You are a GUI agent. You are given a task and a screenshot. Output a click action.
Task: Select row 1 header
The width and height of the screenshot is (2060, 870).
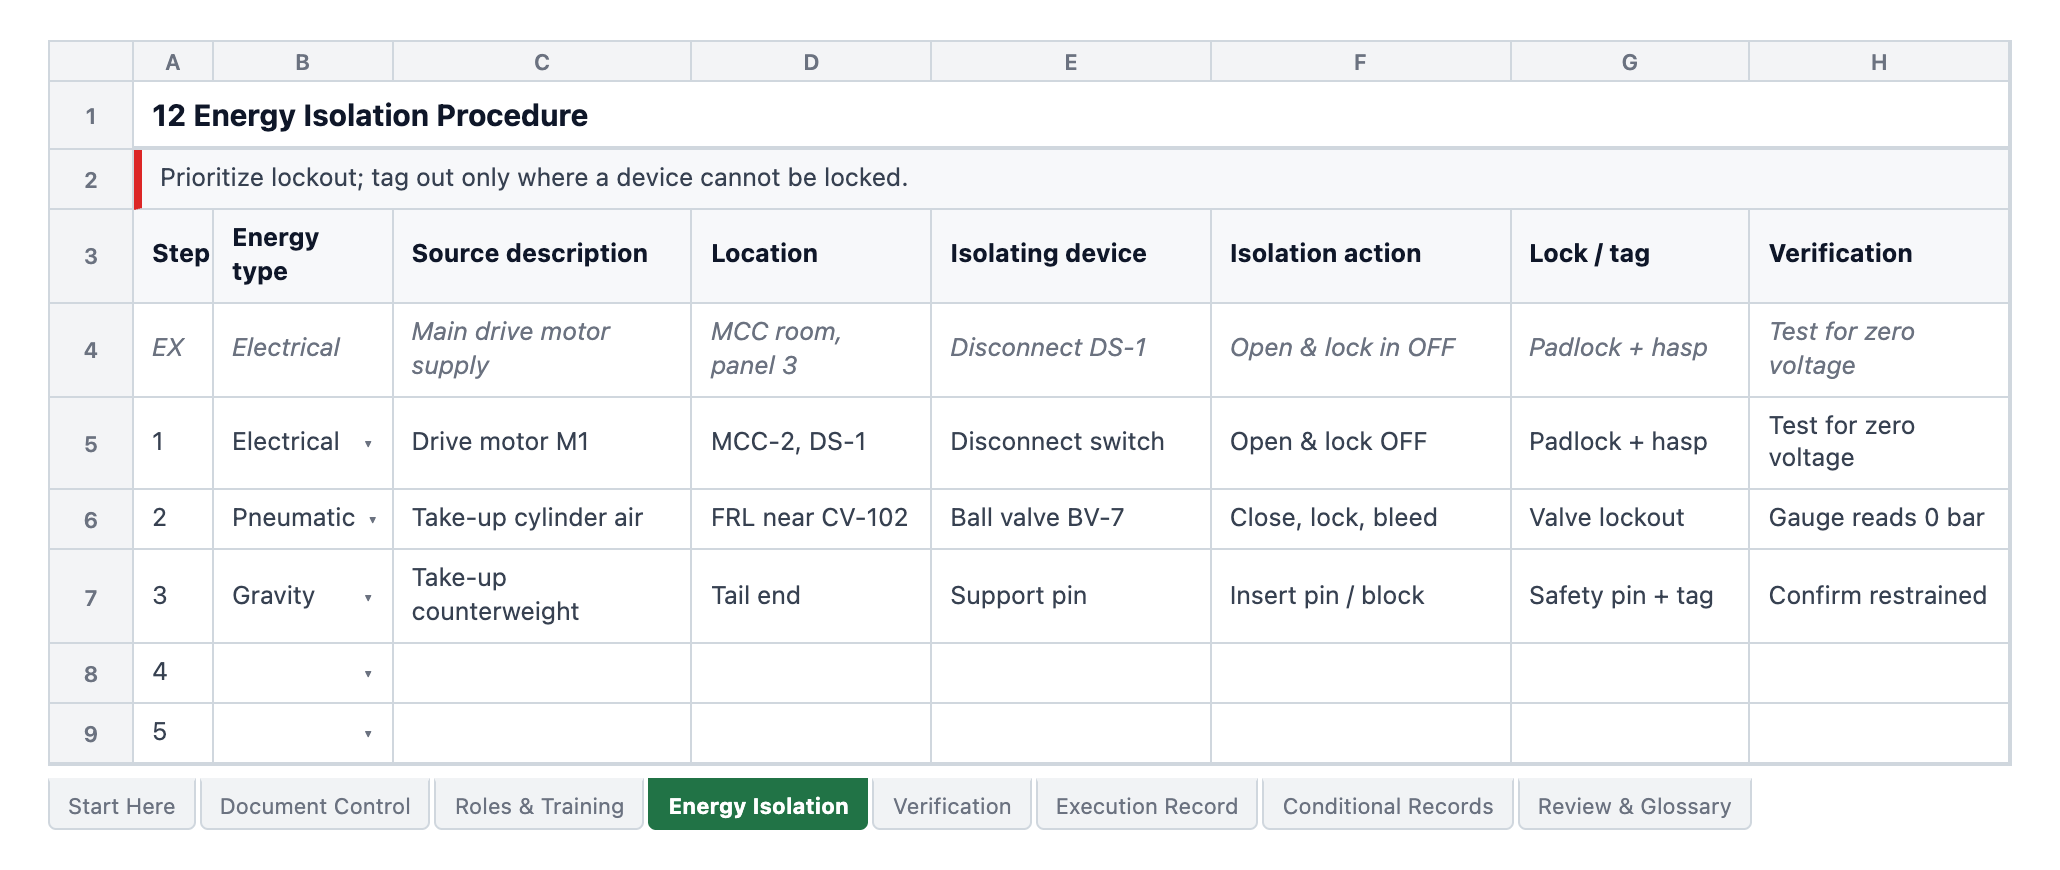point(91,116)
